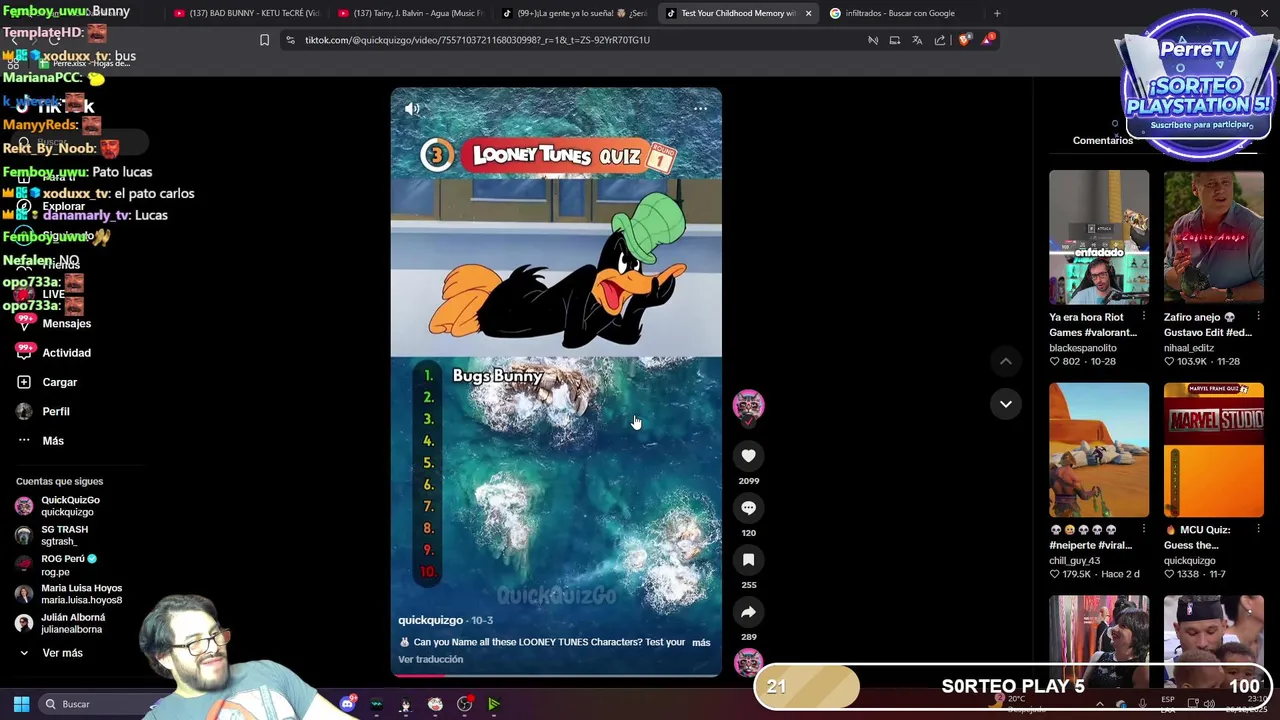This screenshot has width=1280, height=720.
Task: Close the 'Test Your Childhood Memory' tab
Action: pos(808,13)
